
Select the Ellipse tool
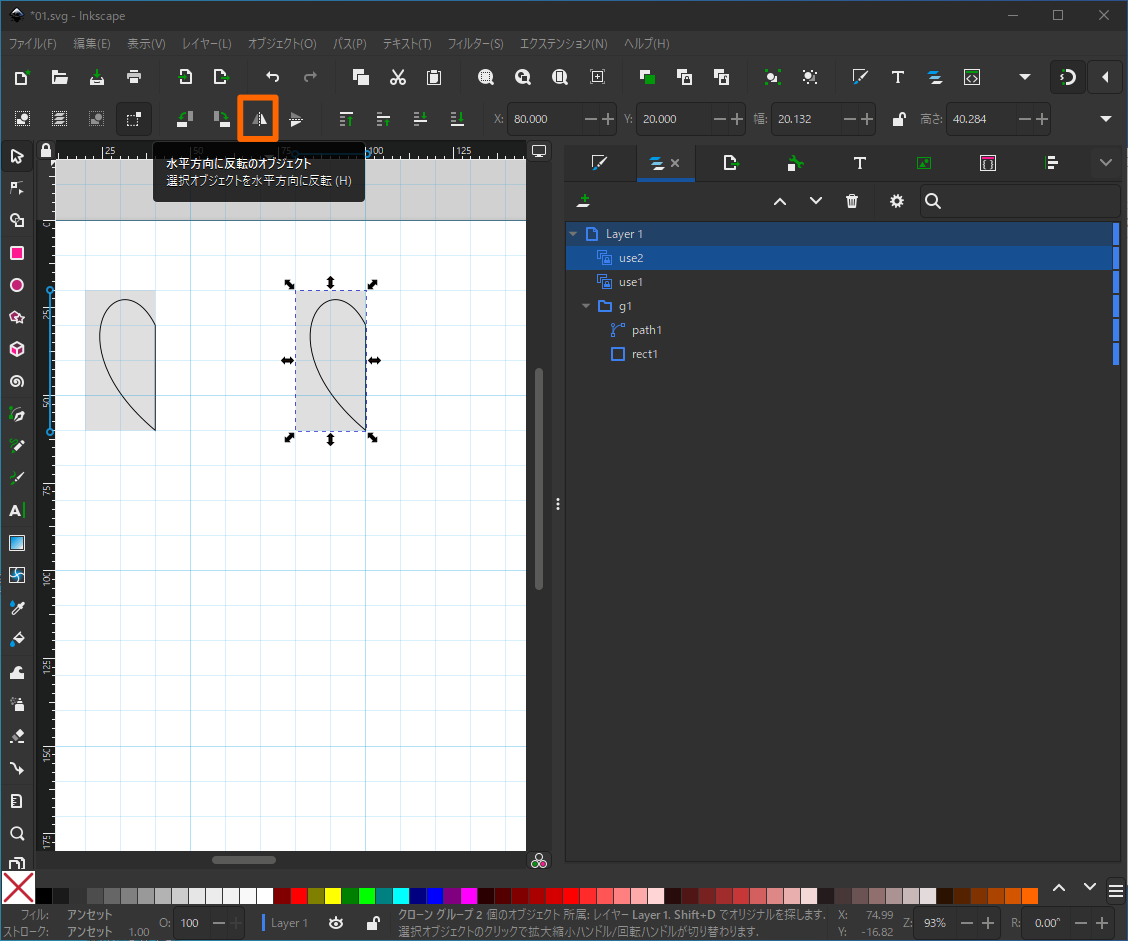point(17,286)
